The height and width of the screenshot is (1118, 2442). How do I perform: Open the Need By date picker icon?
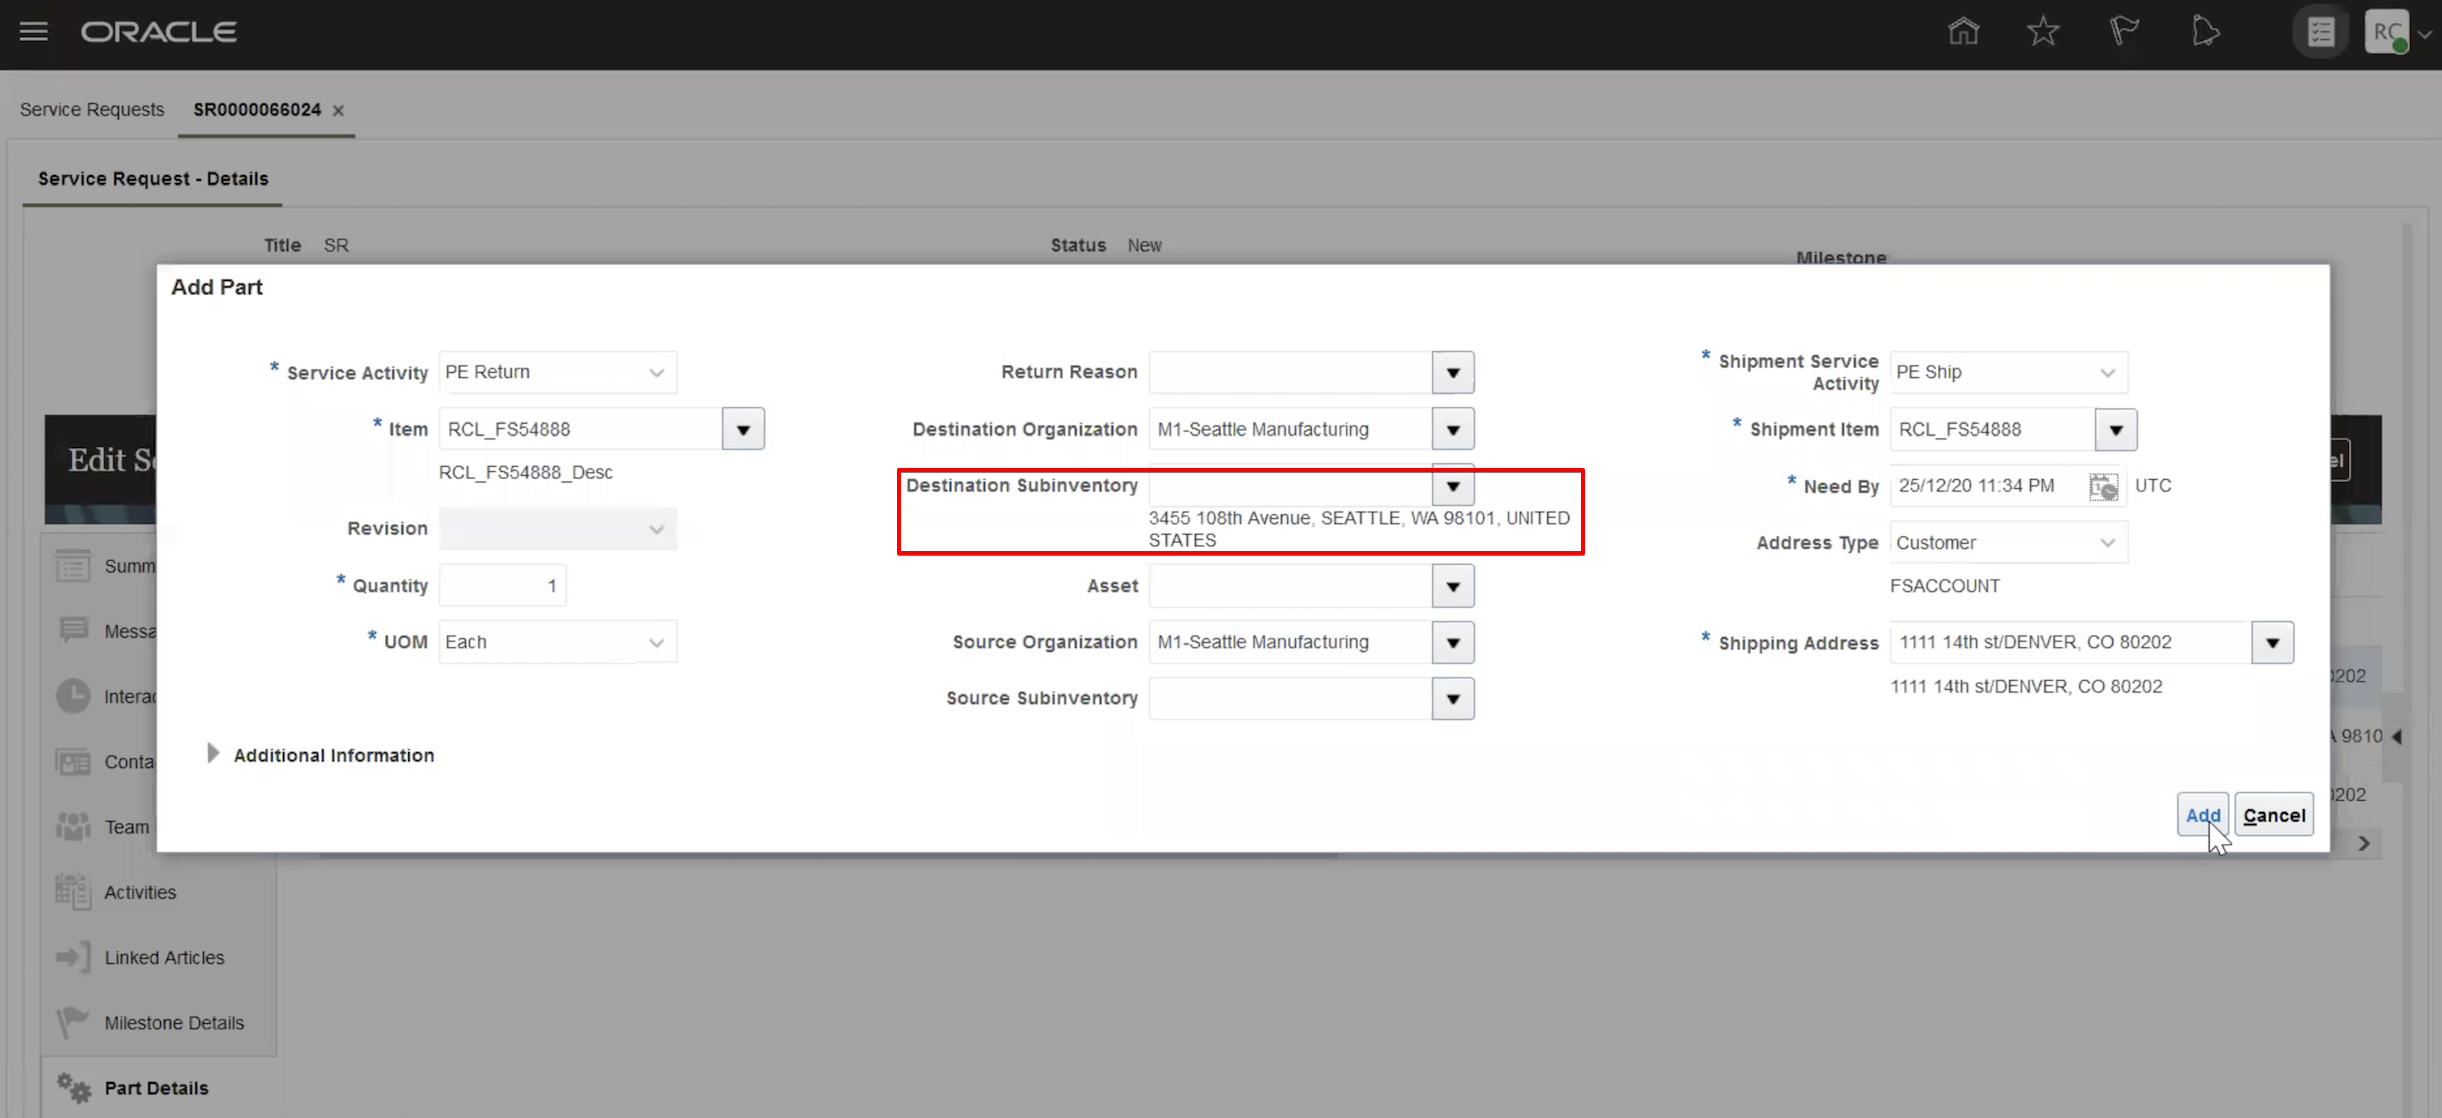click(2104, 486)
